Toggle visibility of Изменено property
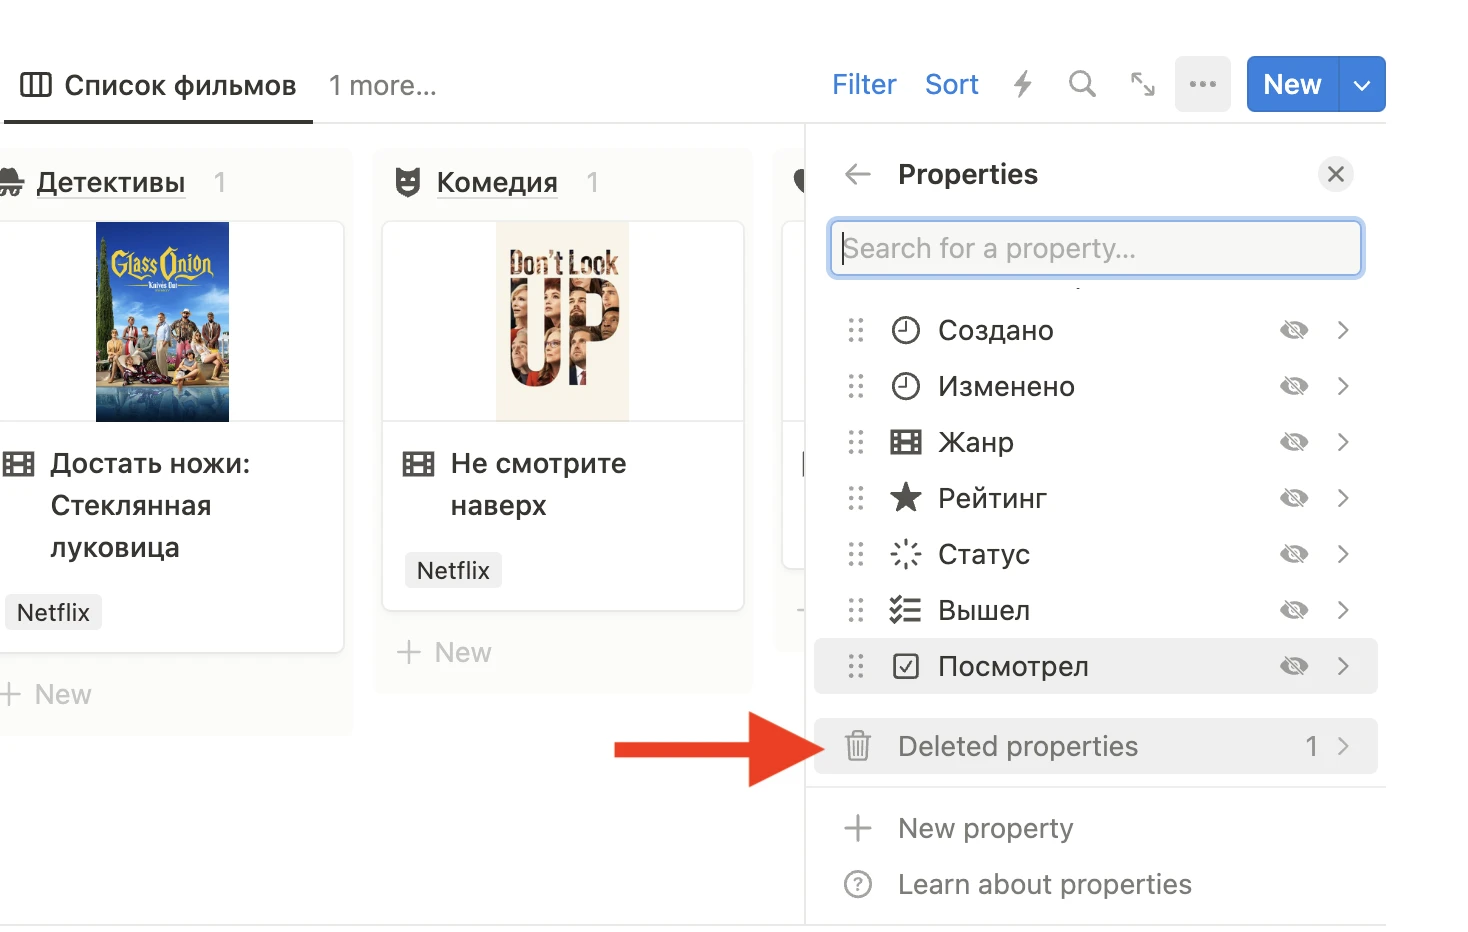The width and height of the screenshot is (1468, 932). pos(1294,386)
